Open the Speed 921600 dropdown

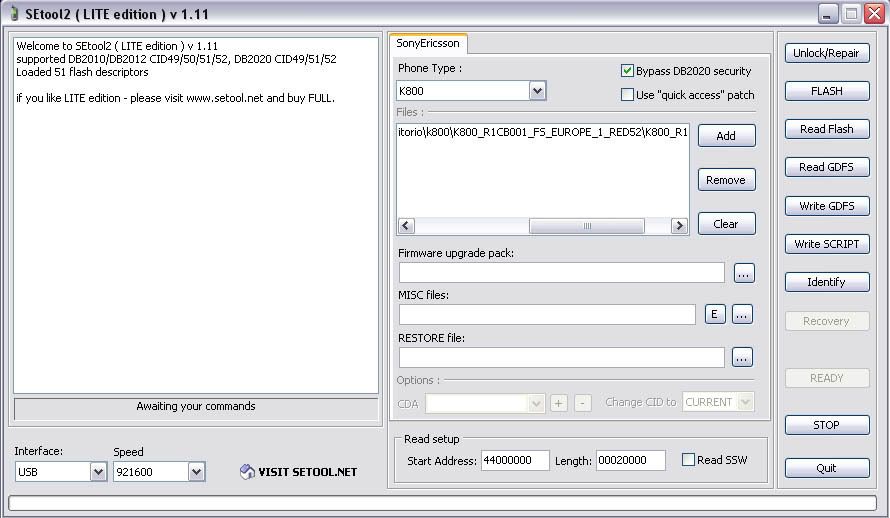tap(196, 471)
